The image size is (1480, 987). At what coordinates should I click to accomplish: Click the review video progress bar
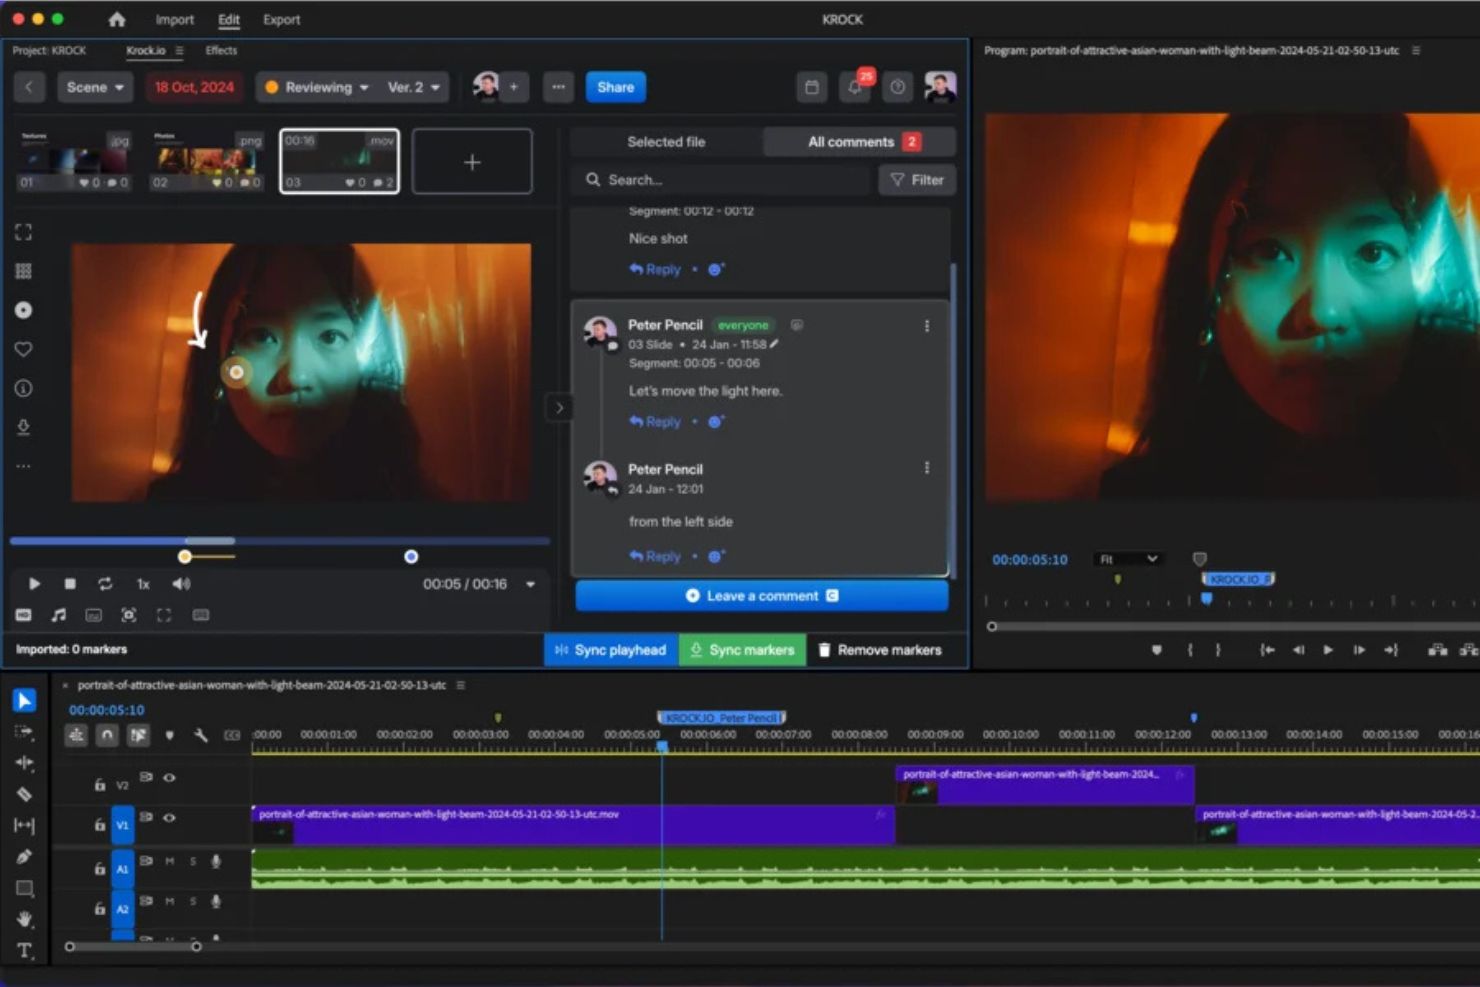280,541
